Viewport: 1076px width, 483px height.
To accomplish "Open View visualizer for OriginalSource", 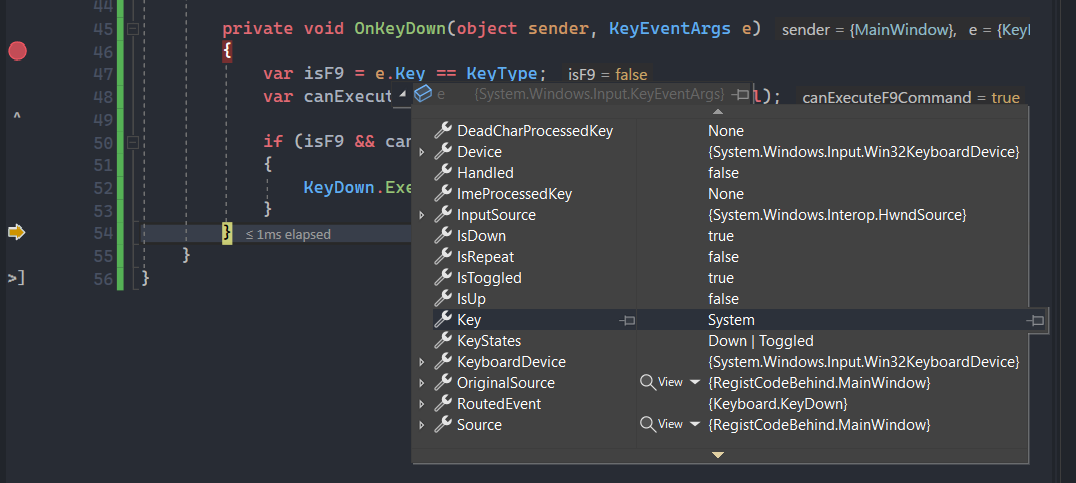I will click(x=662, y=383).
